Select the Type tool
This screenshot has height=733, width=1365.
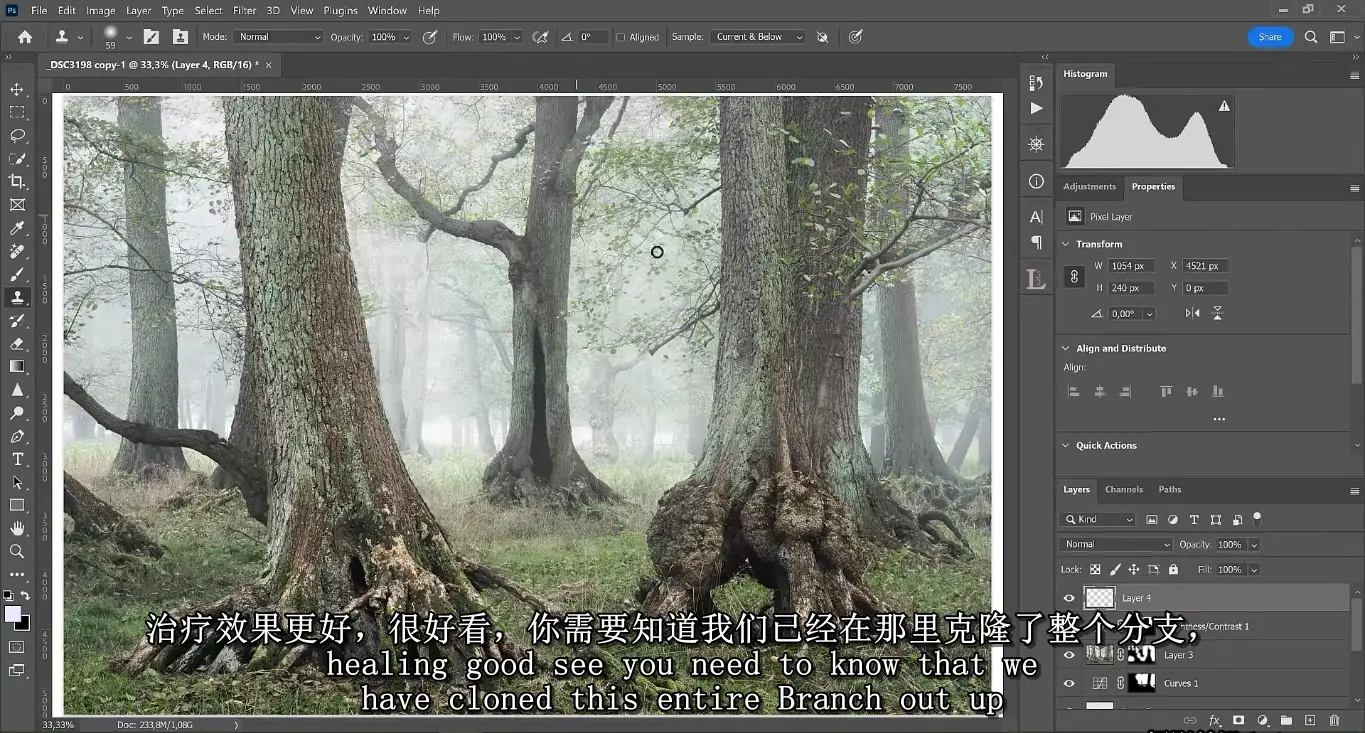coord(17,459)
